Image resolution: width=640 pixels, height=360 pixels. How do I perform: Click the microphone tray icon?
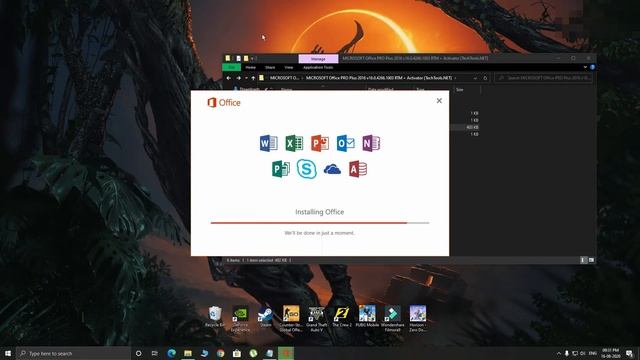tap(567, 353)
